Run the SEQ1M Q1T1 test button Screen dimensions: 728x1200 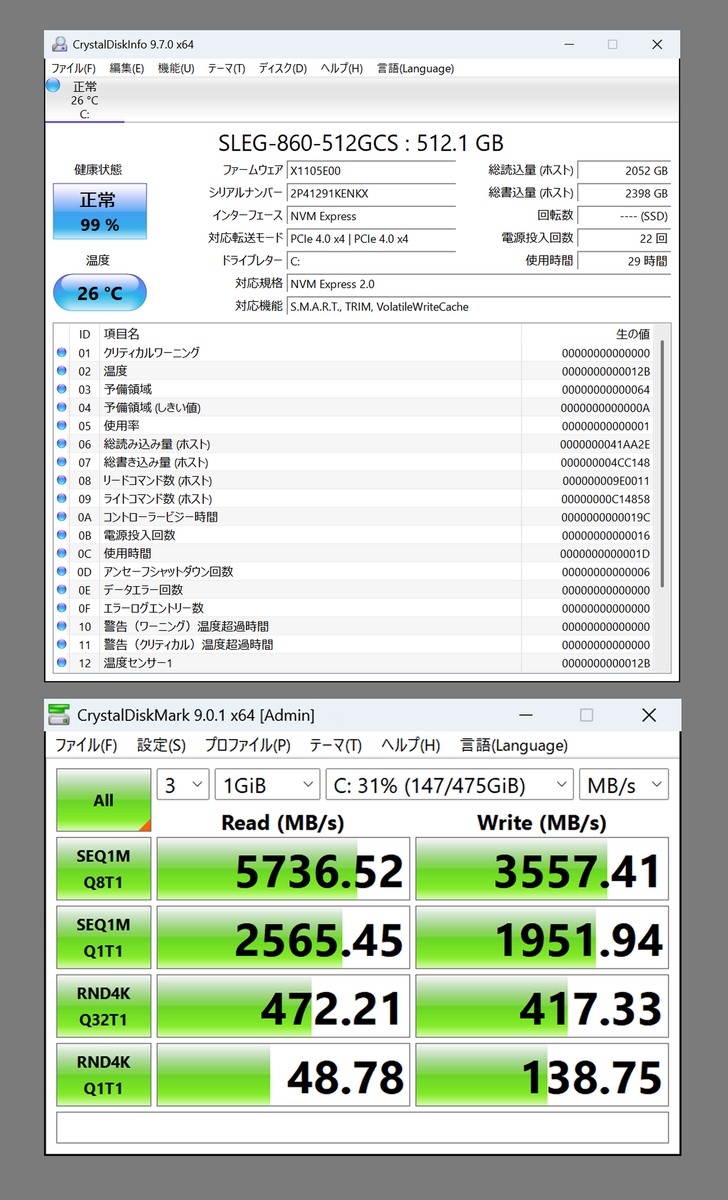pyautogui.click(x=104, y=939)
